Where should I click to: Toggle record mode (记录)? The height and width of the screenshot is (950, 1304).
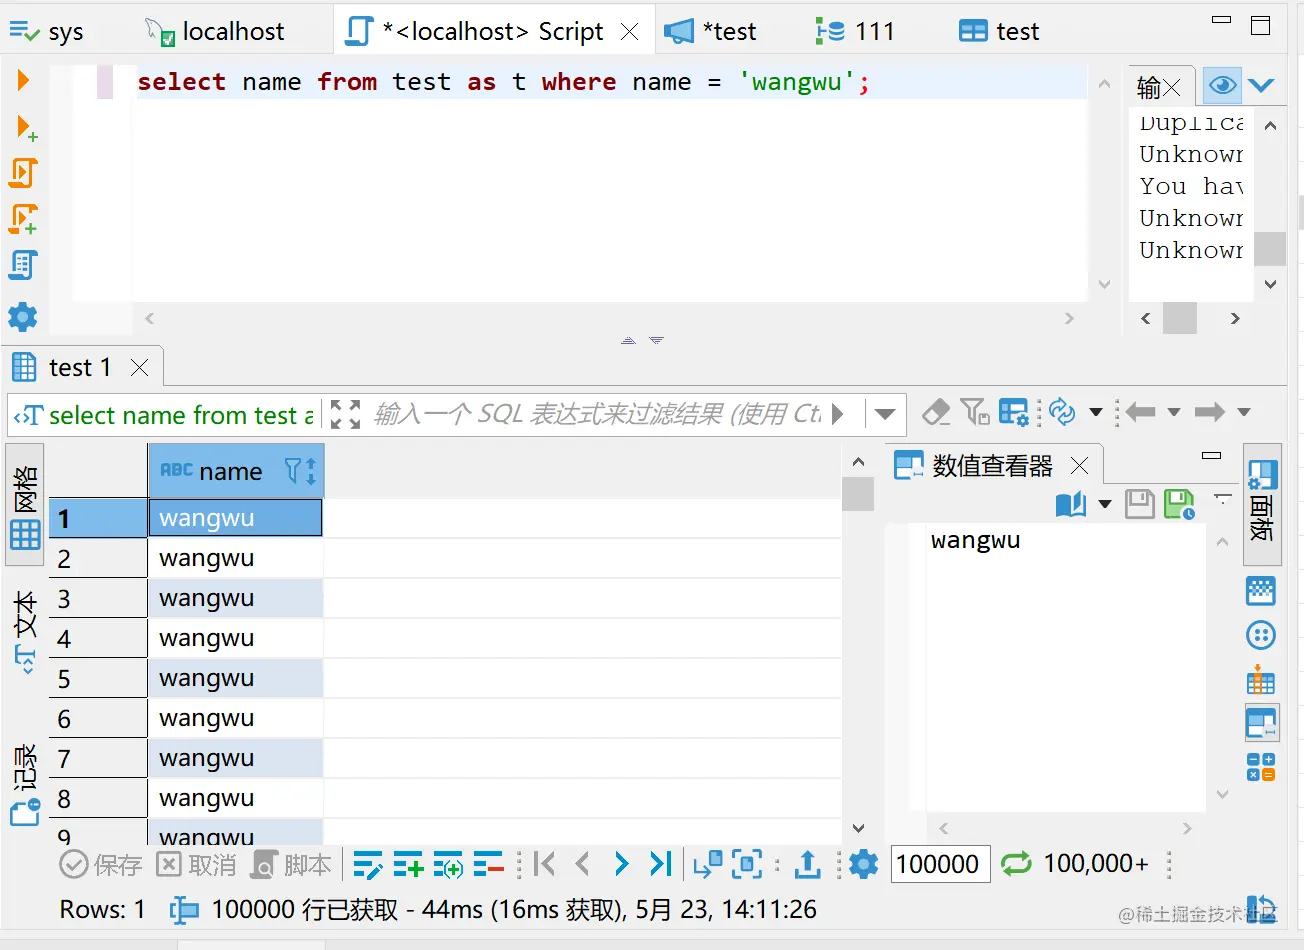pos(25,783)
